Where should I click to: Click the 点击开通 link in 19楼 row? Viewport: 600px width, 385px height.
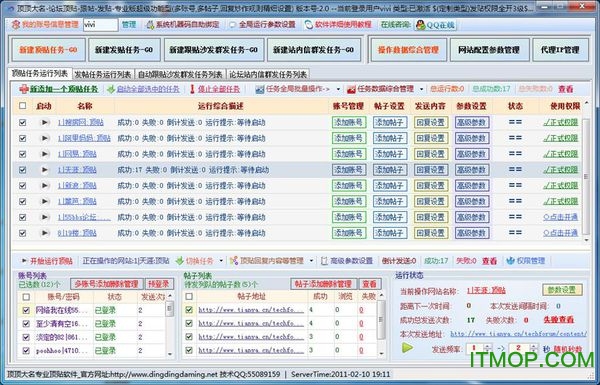point(561,233)
